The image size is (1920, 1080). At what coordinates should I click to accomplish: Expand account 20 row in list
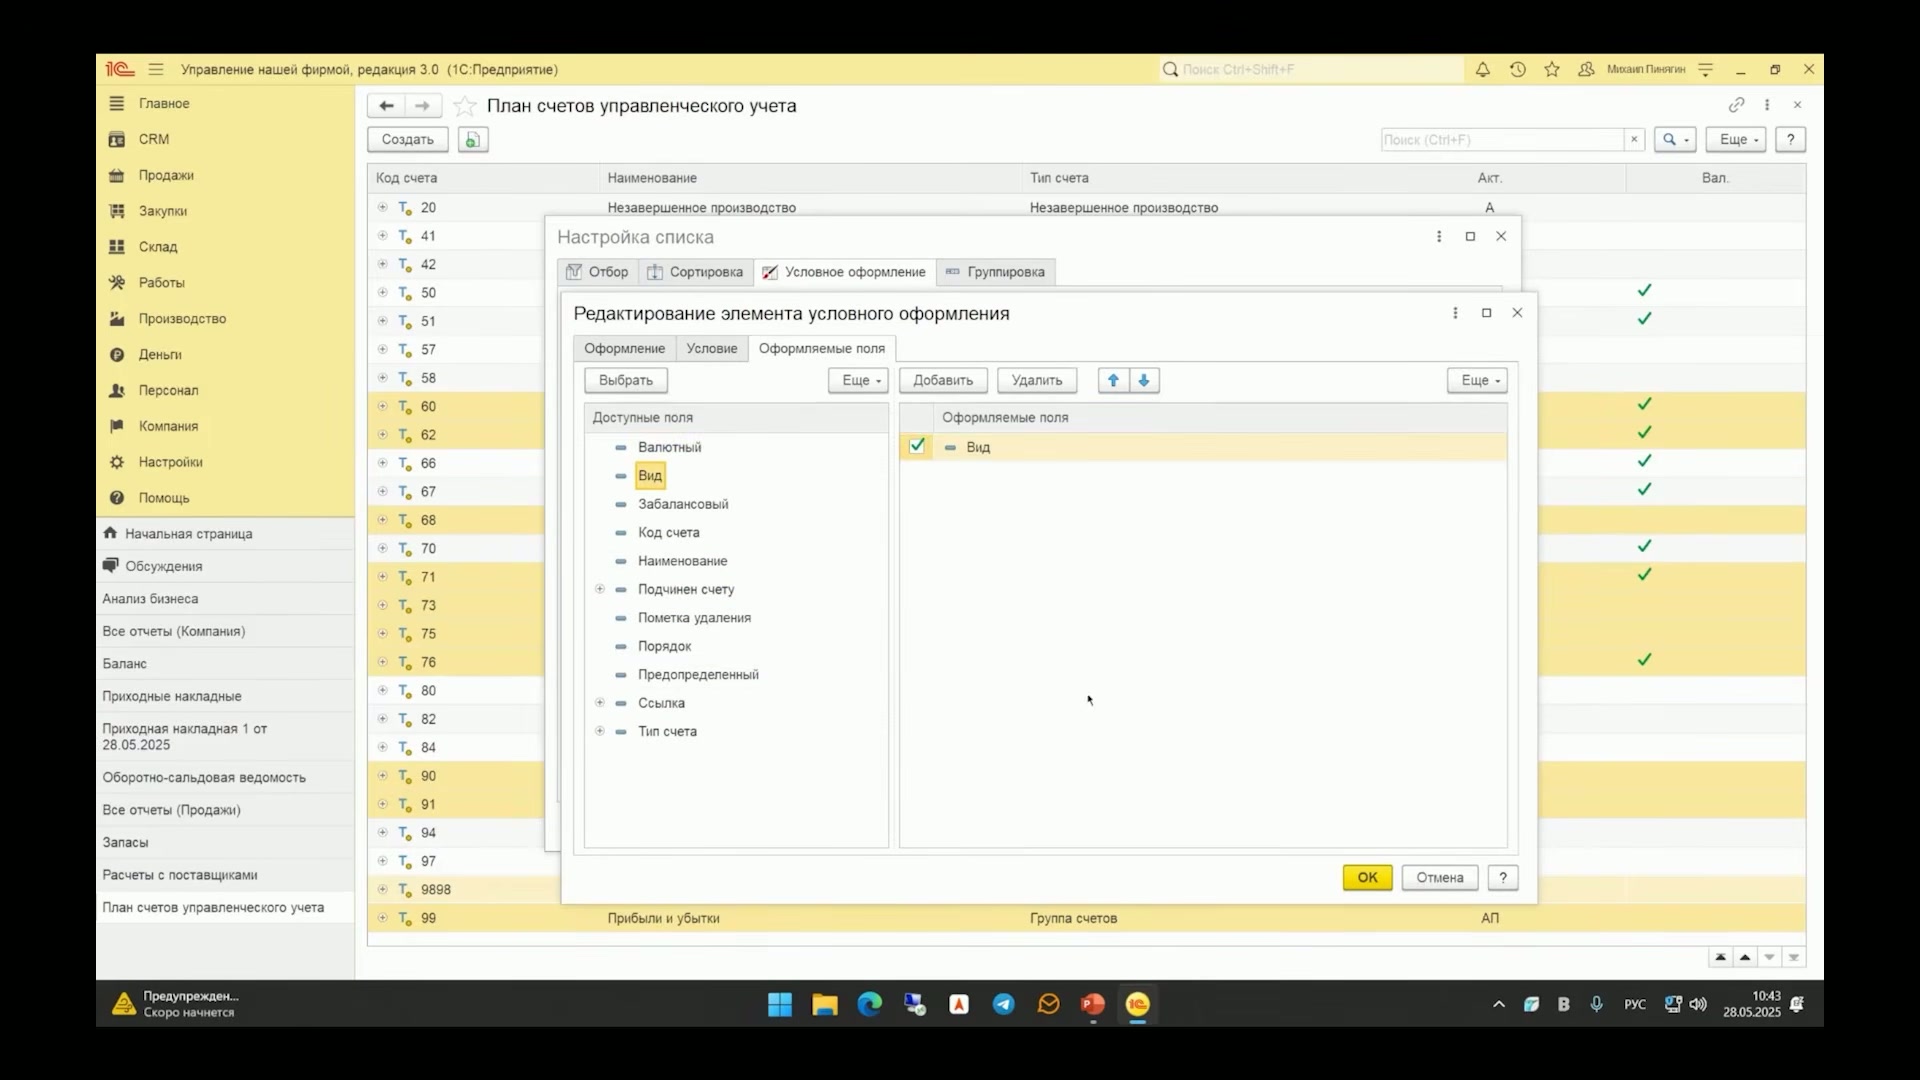382,207
